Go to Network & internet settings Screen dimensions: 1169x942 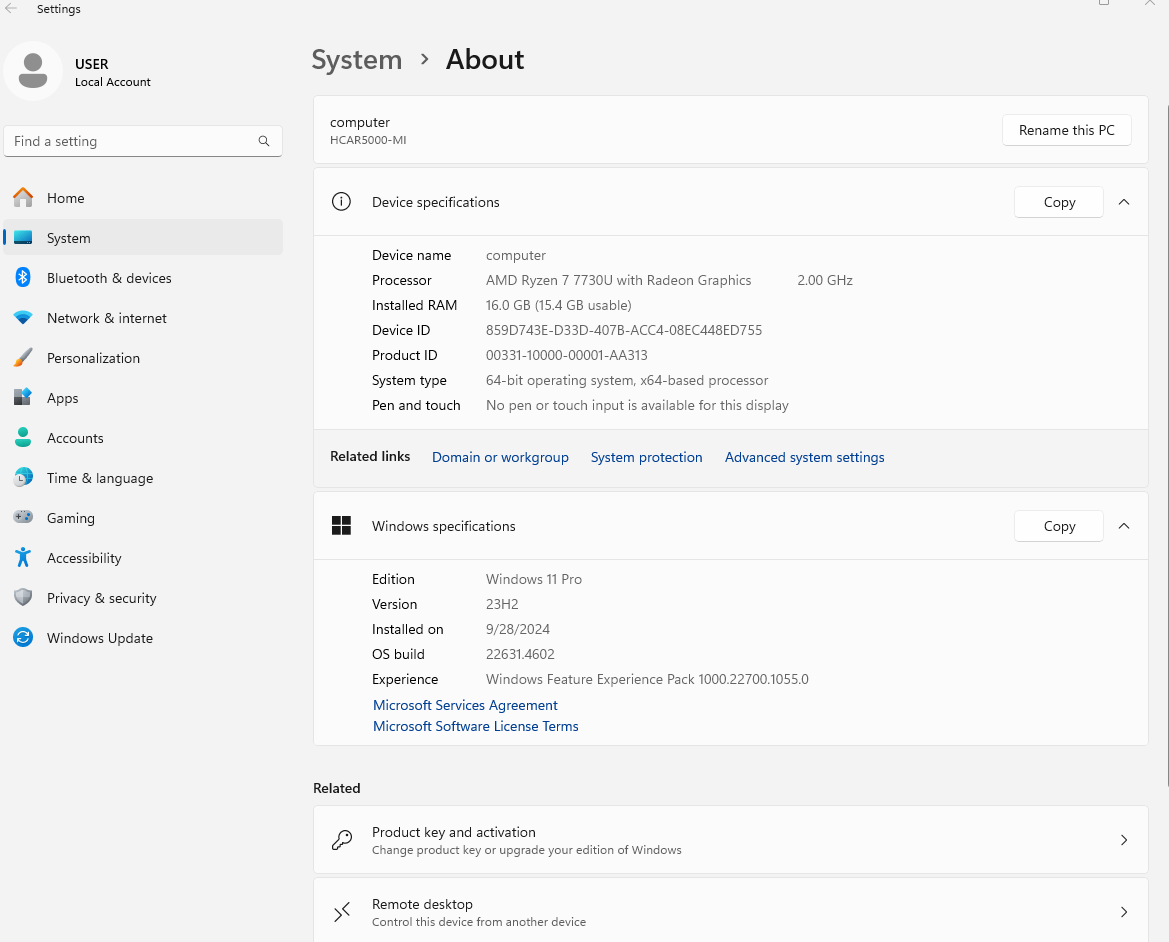[143, 318]
